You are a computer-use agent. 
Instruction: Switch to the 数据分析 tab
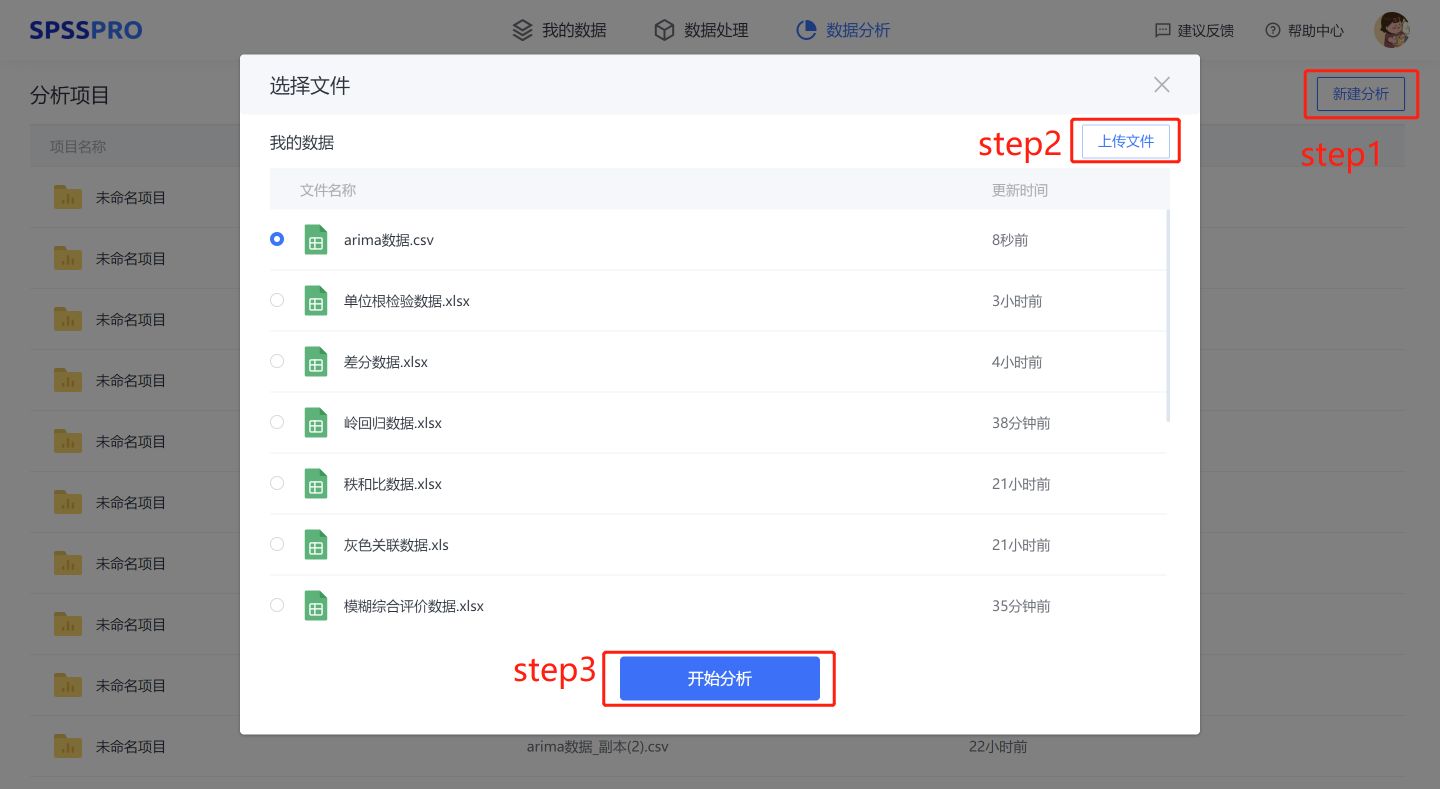click(x=843, y=30)
